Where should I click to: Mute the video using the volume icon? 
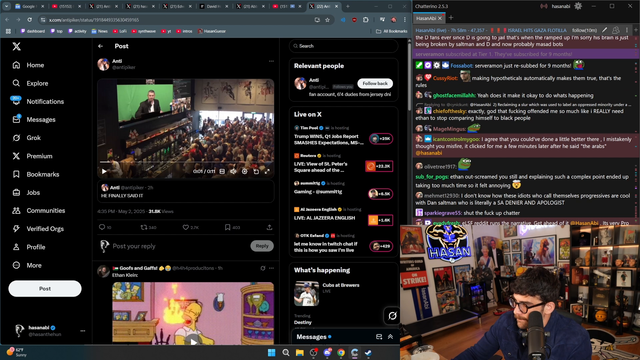[233, 171]
